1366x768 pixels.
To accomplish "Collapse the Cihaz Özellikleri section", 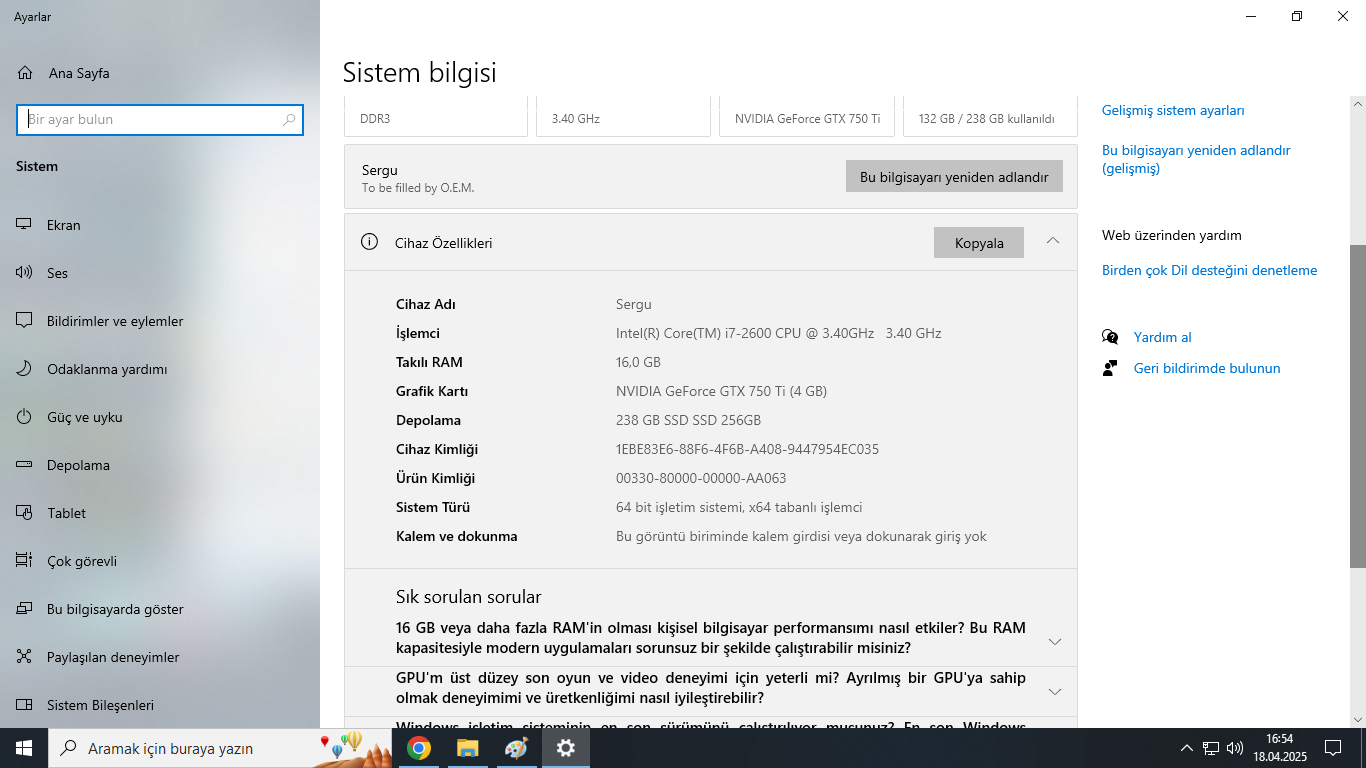I will click(1052, 241).
